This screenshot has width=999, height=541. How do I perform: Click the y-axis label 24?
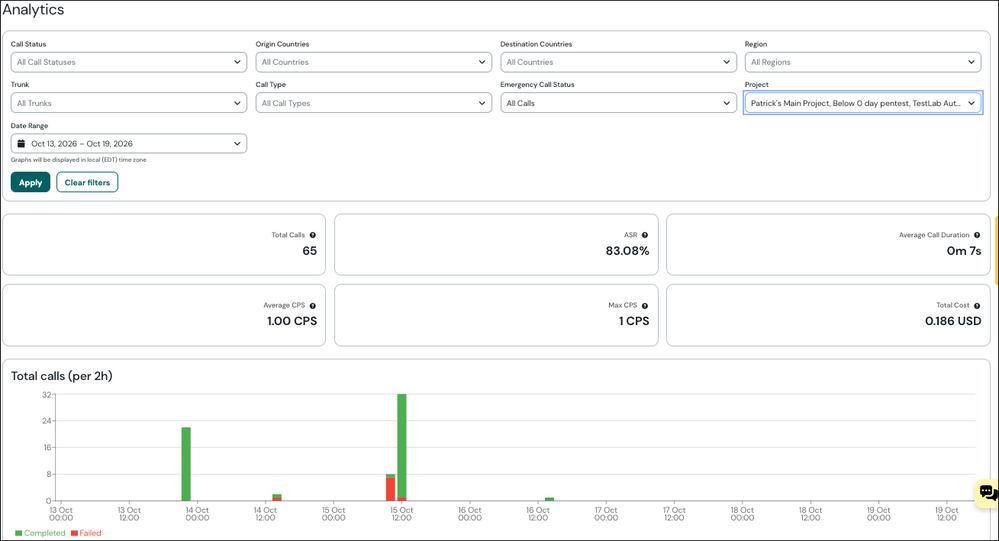coord(47,421)
